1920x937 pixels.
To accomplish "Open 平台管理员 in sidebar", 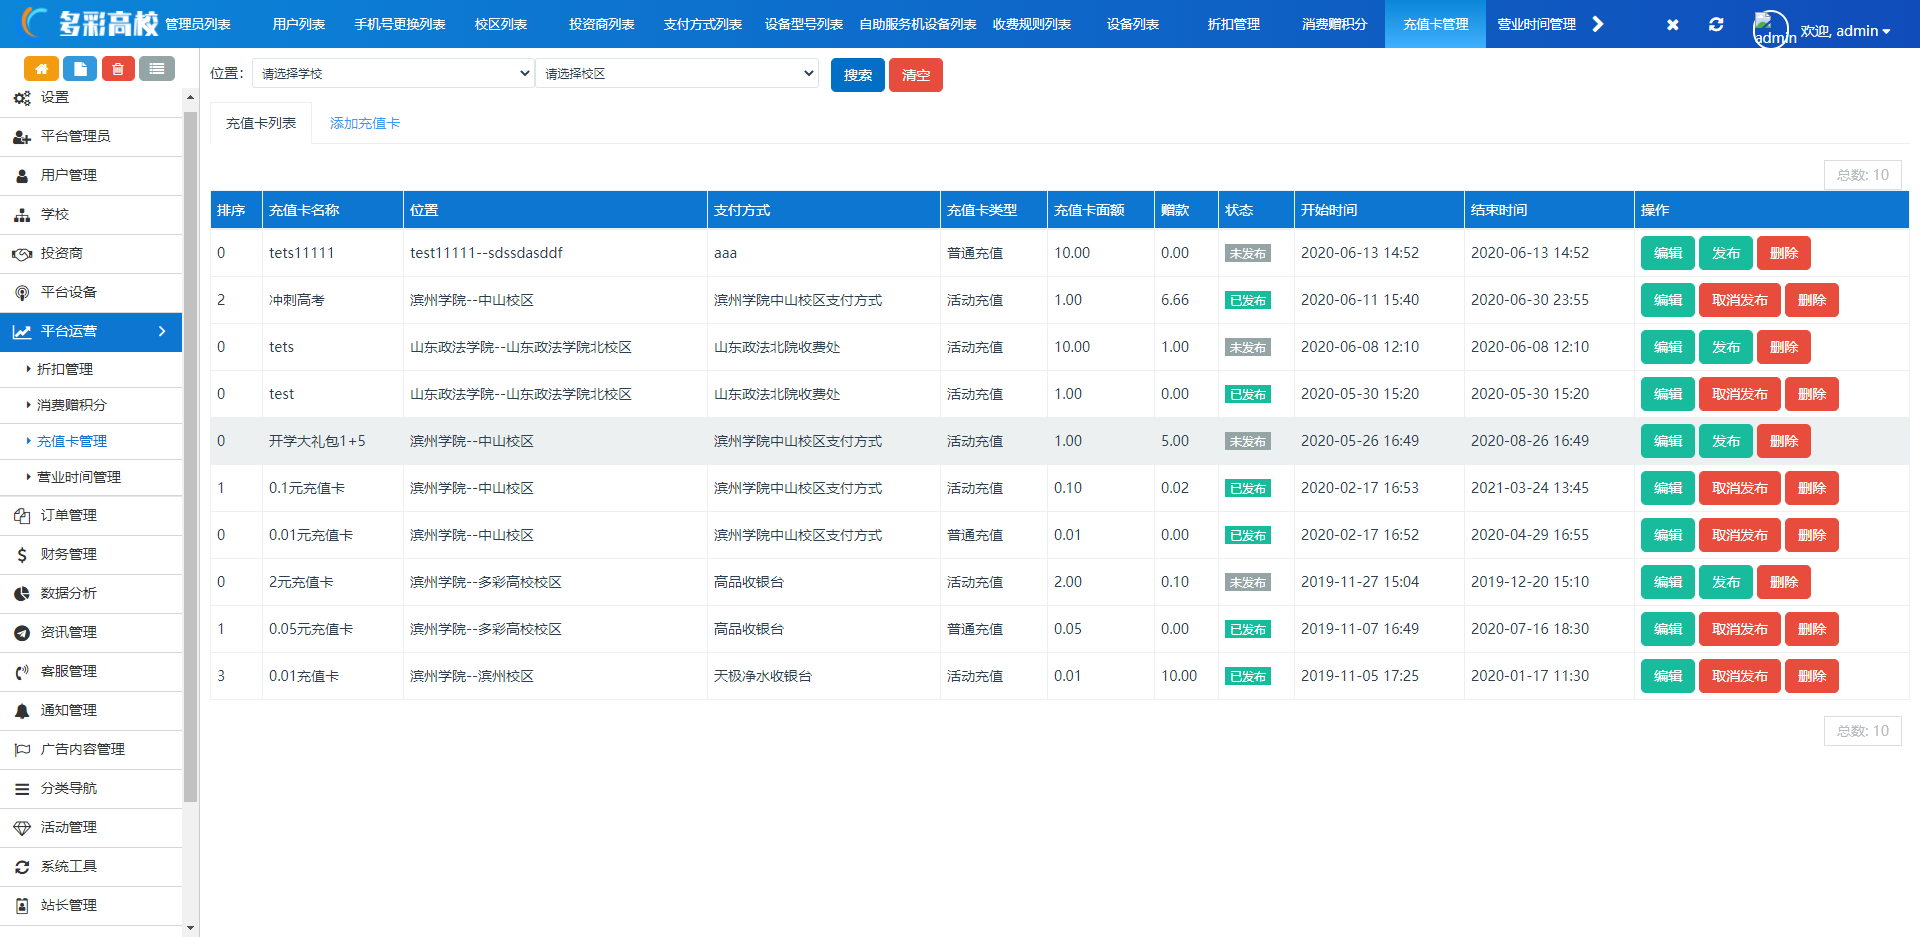I will pyautogui.click(x=91, y=136).
